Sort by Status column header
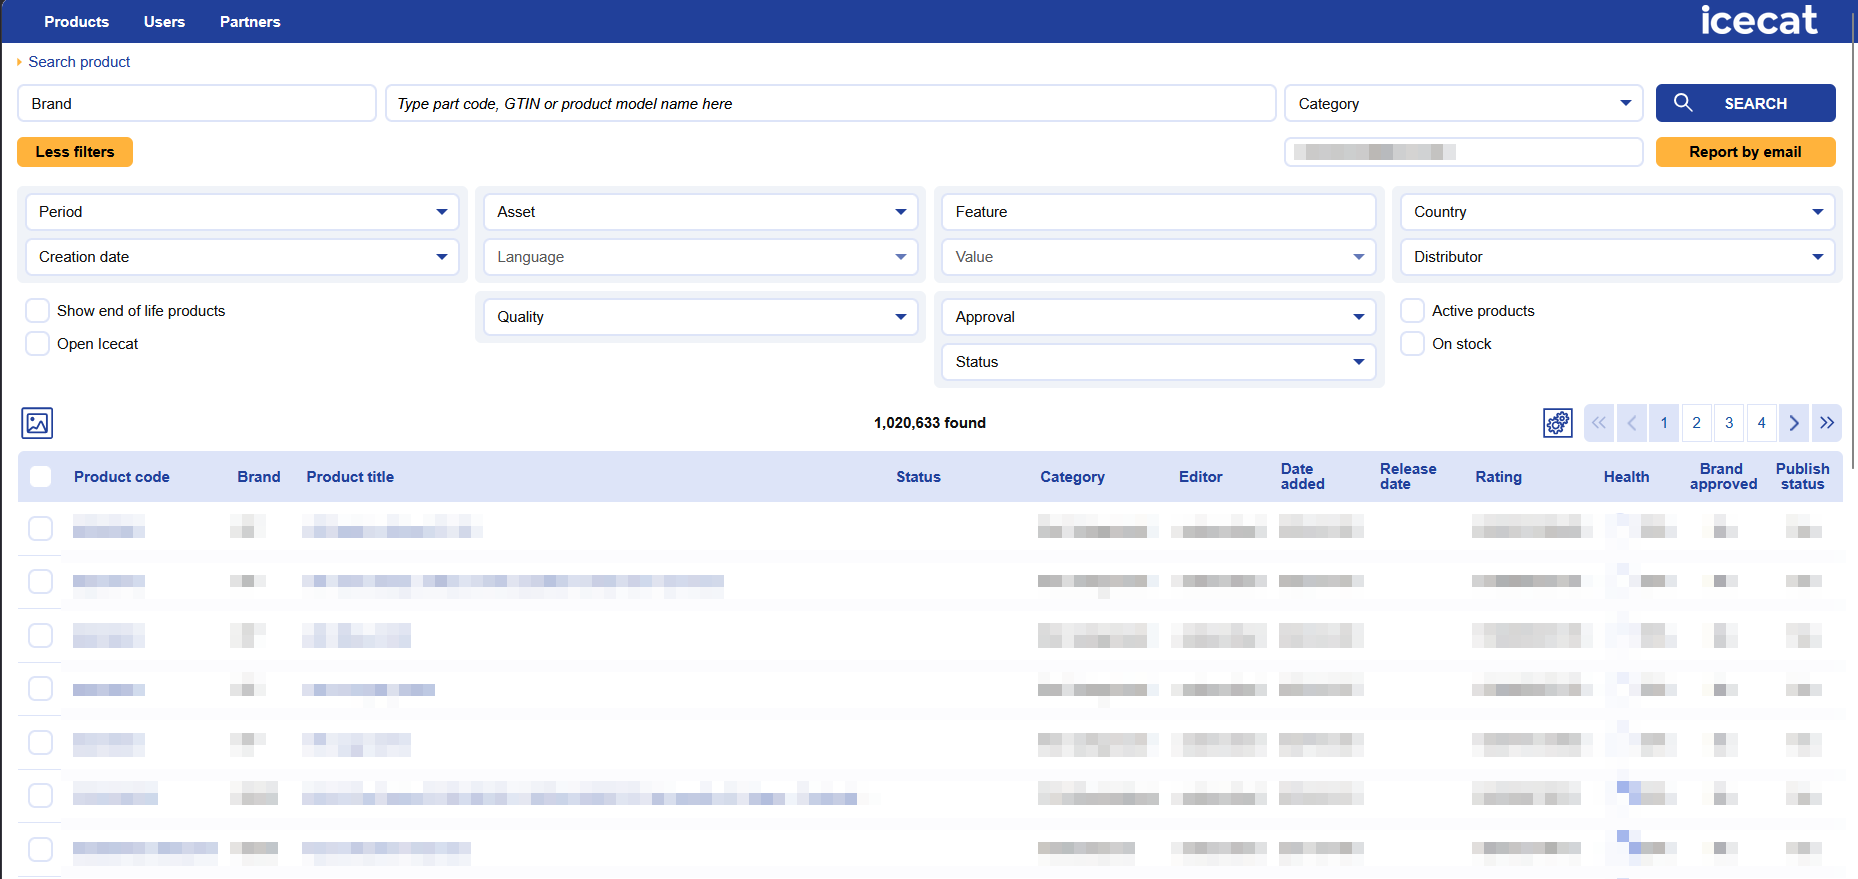The width and height of the screenshot is (1858, 879). pyautogui.click(x=918, y=477)
